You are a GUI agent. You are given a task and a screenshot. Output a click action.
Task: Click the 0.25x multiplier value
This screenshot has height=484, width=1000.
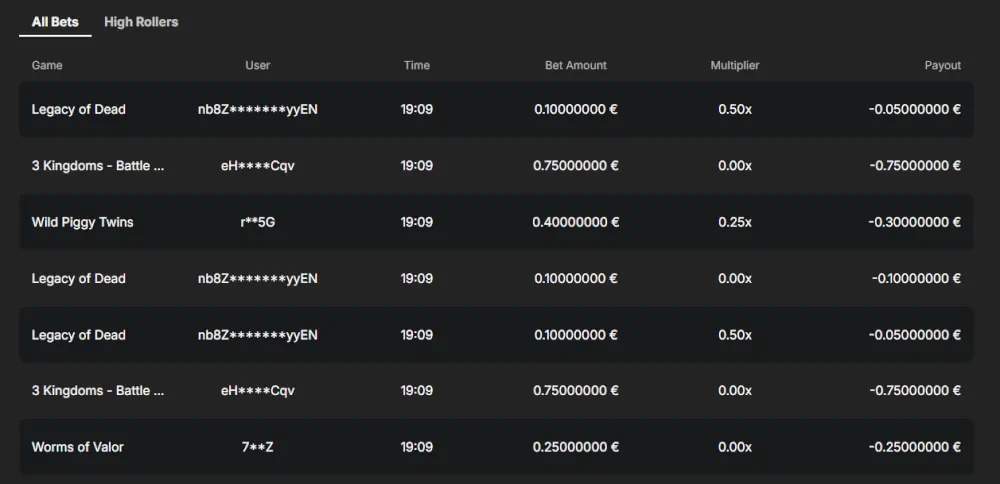pos(735,222)
